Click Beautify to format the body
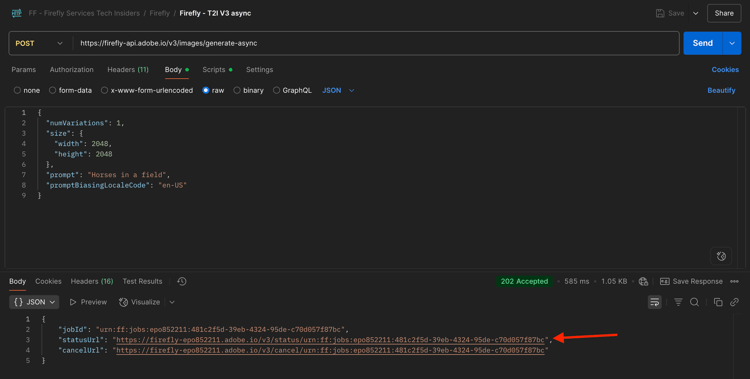Image resolution: width=750 pixels, height=379 pixels. pyautogui.click(x=721, y=90)
